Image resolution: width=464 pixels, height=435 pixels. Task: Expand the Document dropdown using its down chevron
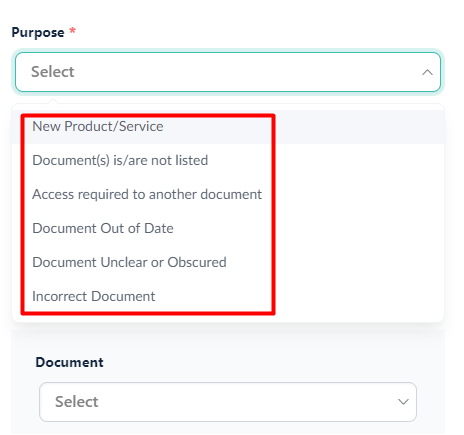pyautogui.click(x=403, y=402)
